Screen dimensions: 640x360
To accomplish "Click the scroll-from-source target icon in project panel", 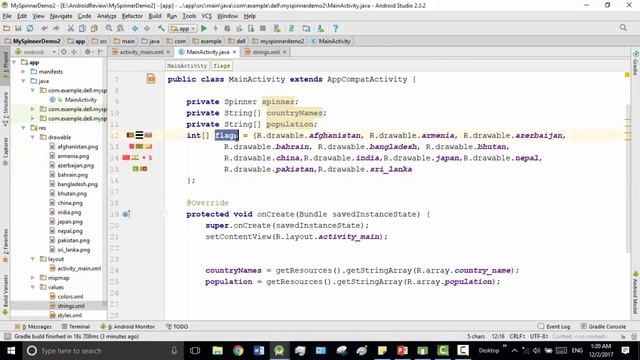I will [x=64, y=52].
